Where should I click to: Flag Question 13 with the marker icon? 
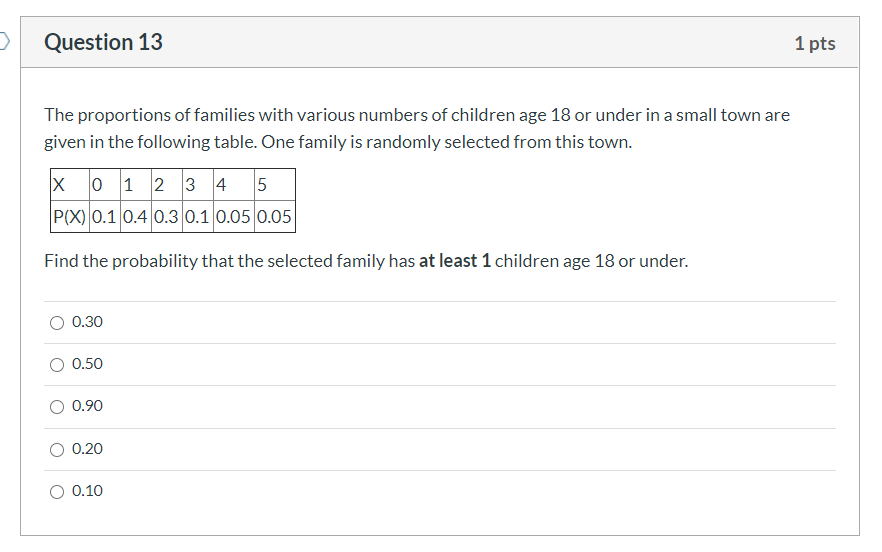[x=4, y=41]
